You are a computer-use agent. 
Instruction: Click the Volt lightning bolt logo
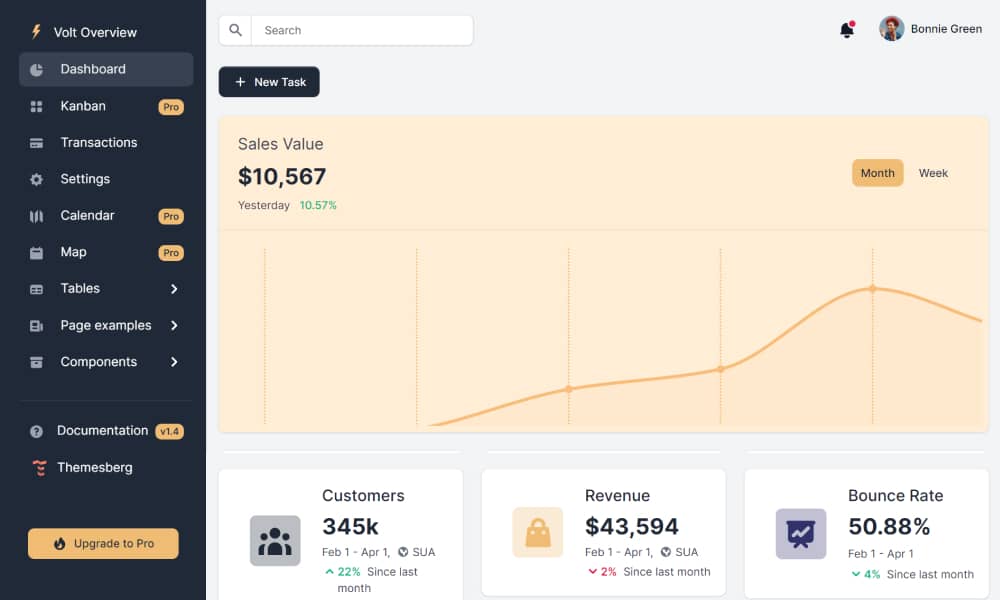(x=37, y=32)
